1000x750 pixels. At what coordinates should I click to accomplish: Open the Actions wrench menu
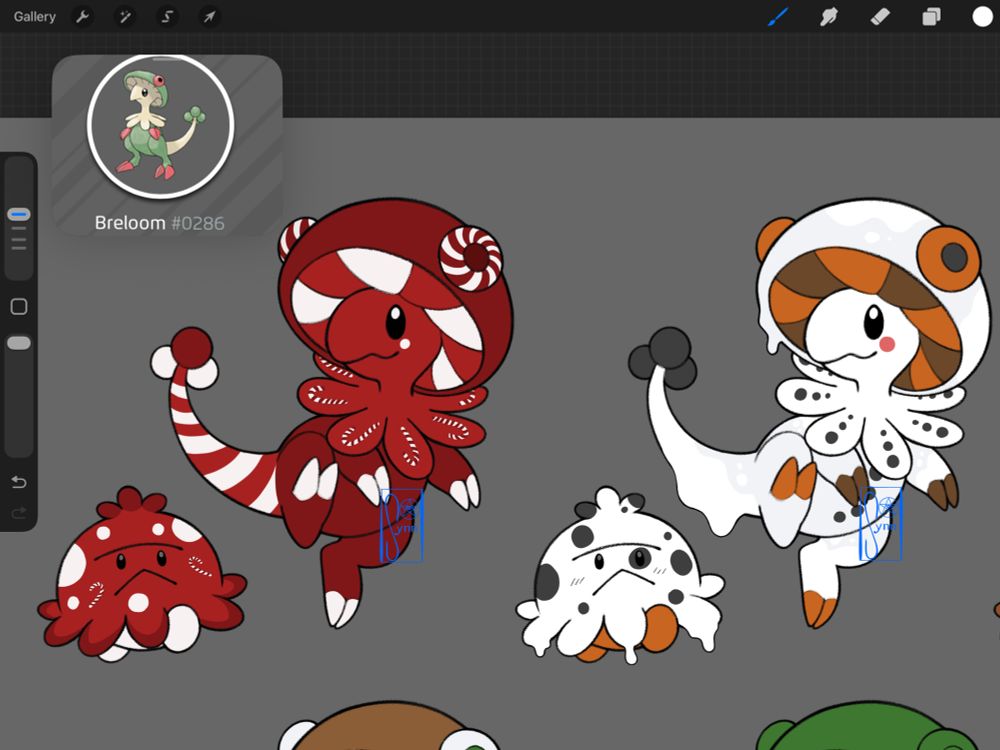(82, 17)
